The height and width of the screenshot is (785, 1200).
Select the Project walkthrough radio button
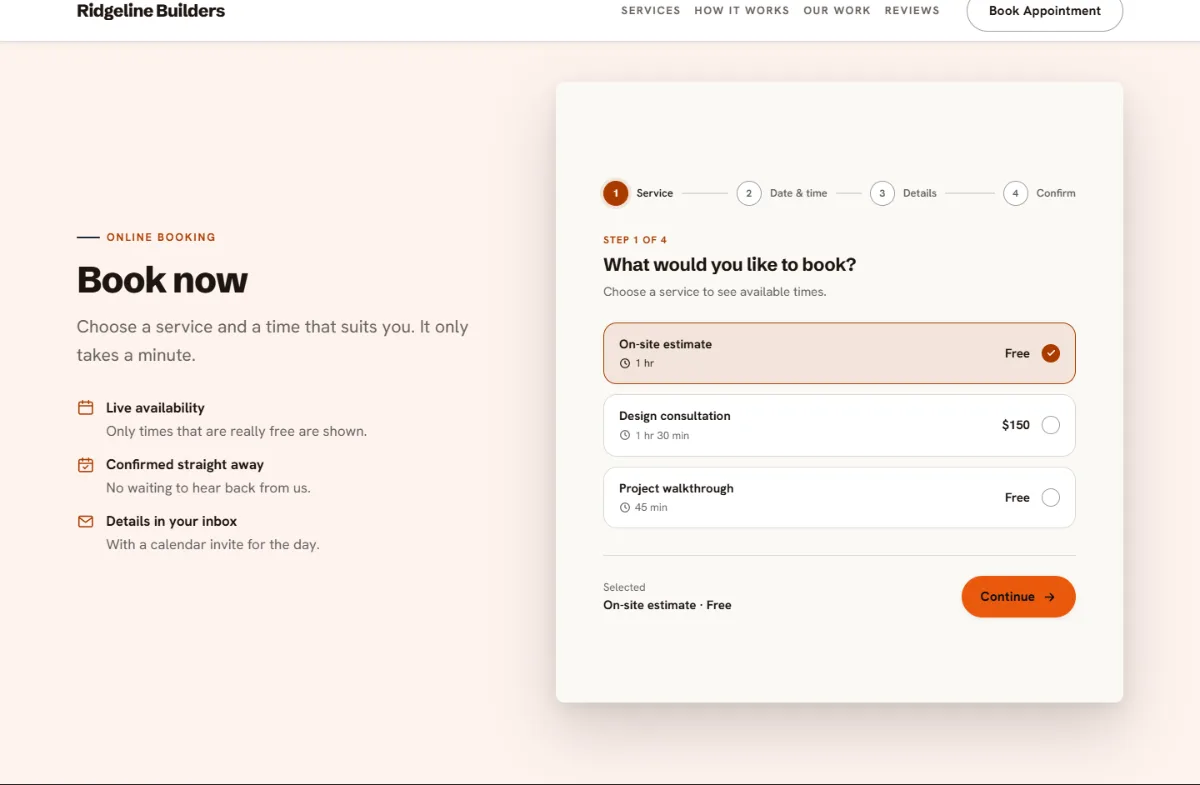point(1050,497)
